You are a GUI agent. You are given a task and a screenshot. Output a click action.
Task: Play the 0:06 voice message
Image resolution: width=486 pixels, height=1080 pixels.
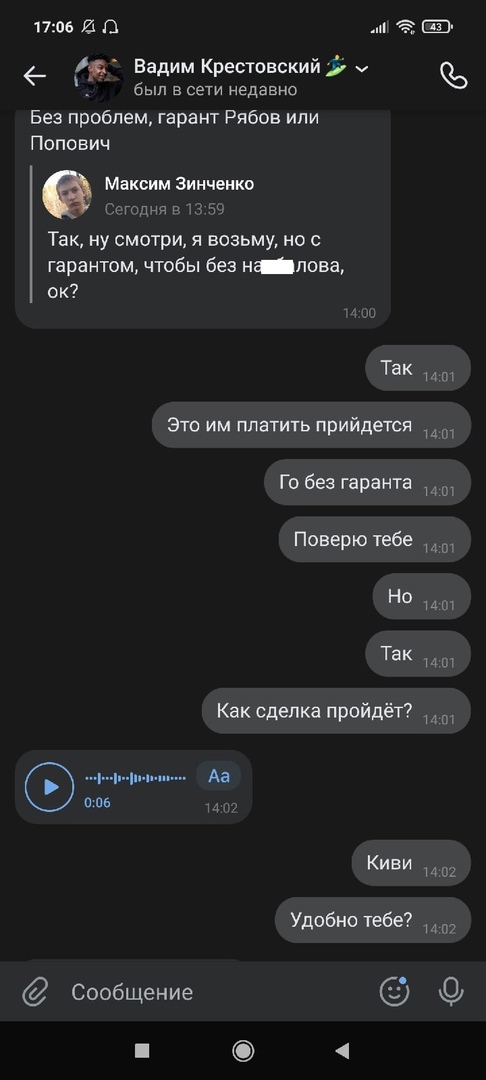pos(50,787)
